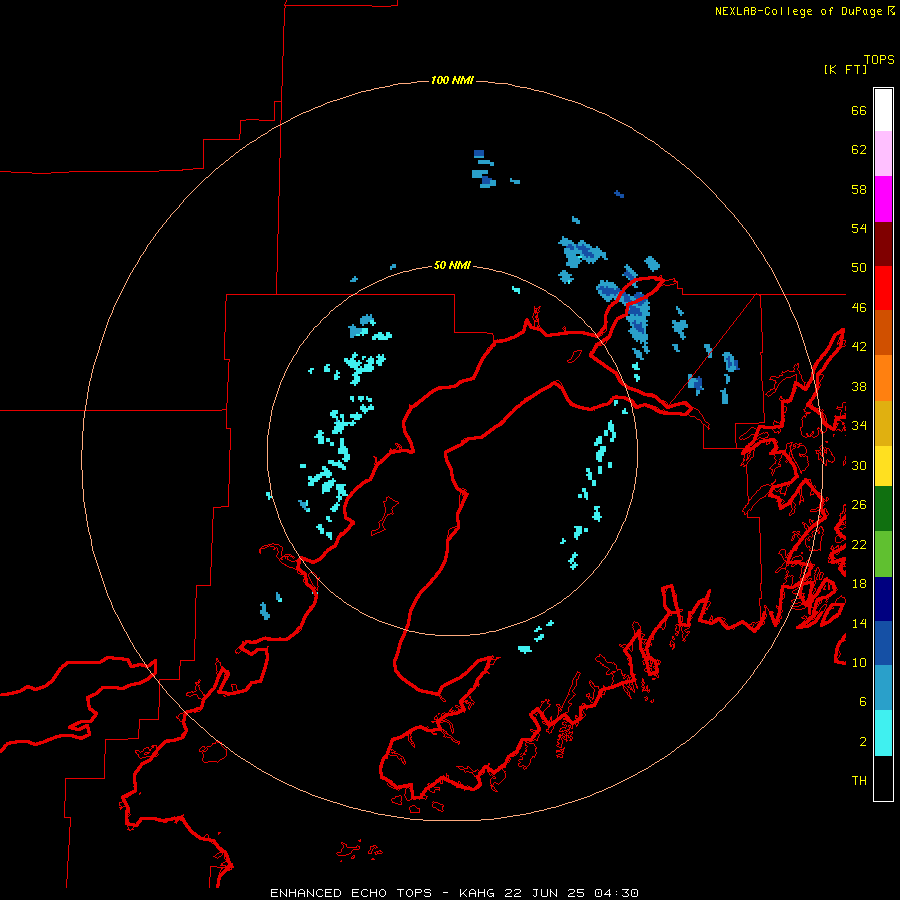This screenshot has width=900, height=900.
Task: Click the 54 legend value label
Action: (859, 228)
